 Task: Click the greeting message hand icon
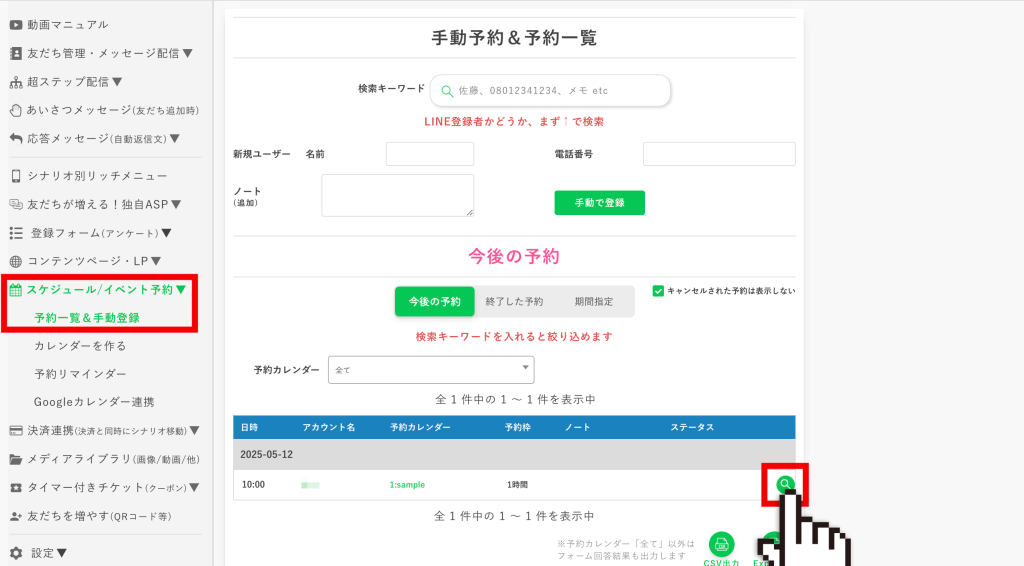[x=16, y=110]
